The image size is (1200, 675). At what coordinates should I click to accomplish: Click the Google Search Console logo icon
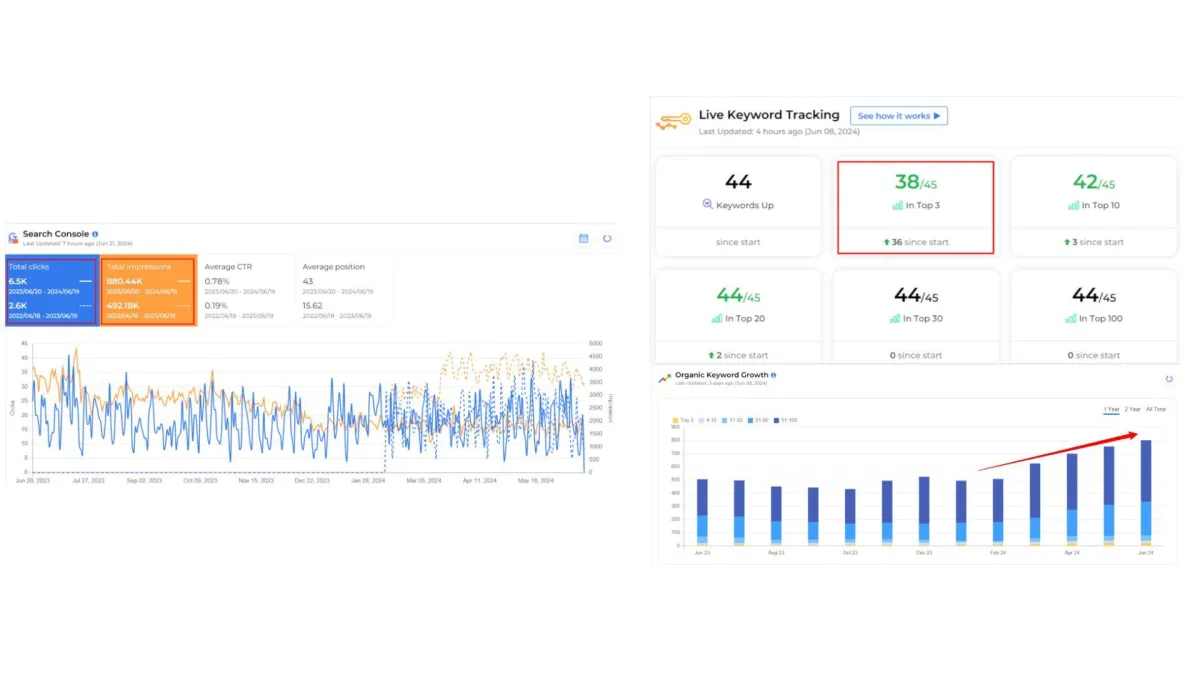[x=13, y=238]
